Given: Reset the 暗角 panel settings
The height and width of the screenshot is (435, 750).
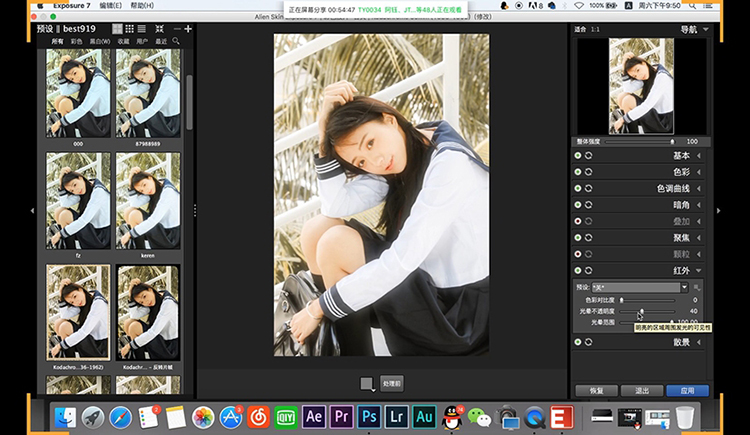Looking at the screenshot, I should coord(588,205).
